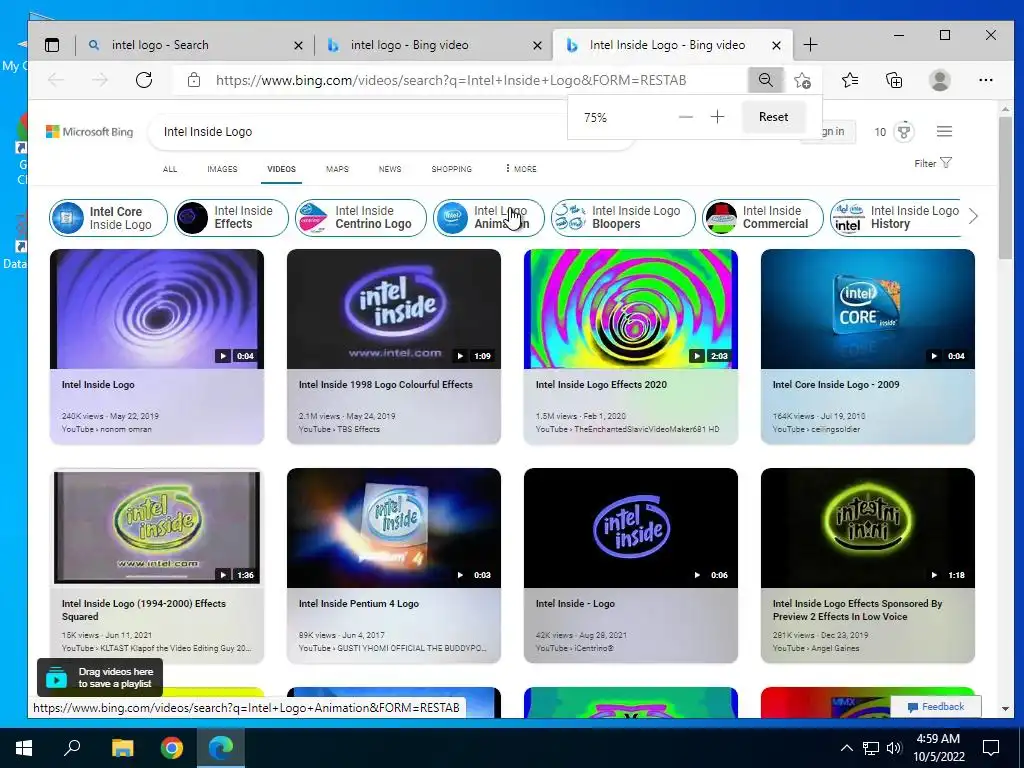The height and width of the screenshot is (768, 1024).
Task: Expand the MORE search categories menu
Action: 521,169
